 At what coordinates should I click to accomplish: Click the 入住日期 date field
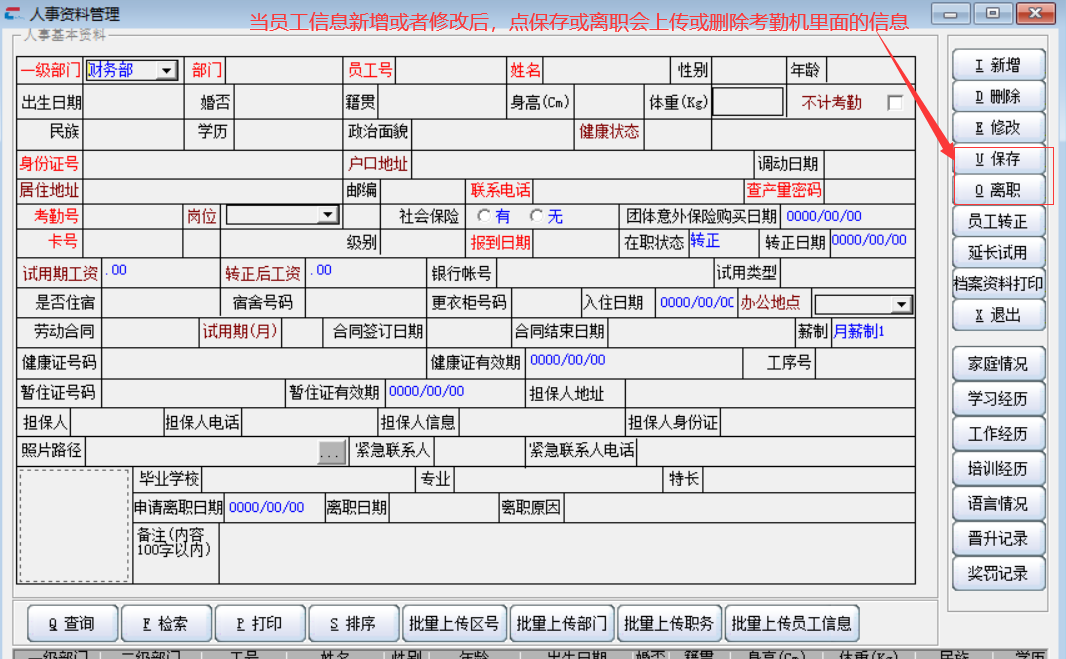tap(696, 303)
